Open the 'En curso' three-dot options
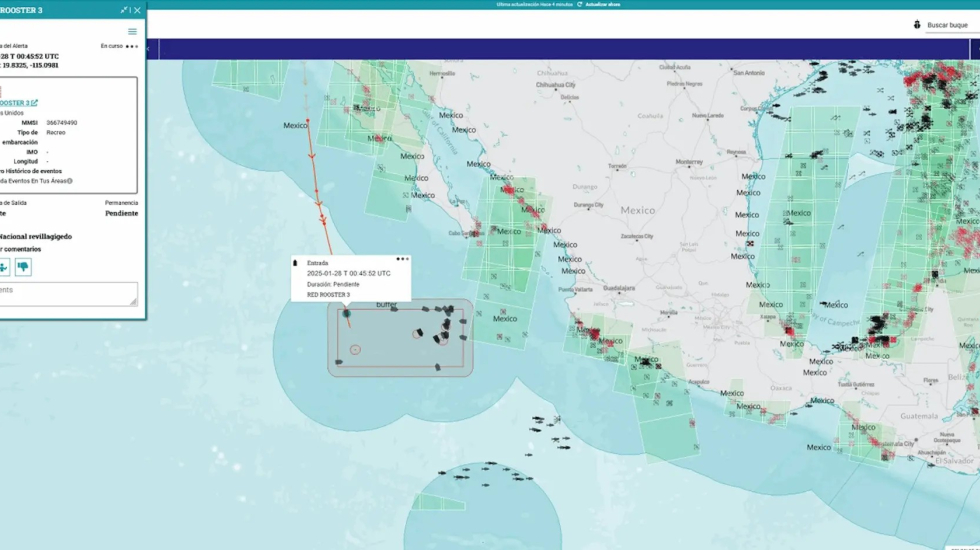980x550 pixels. click(132, 46)
